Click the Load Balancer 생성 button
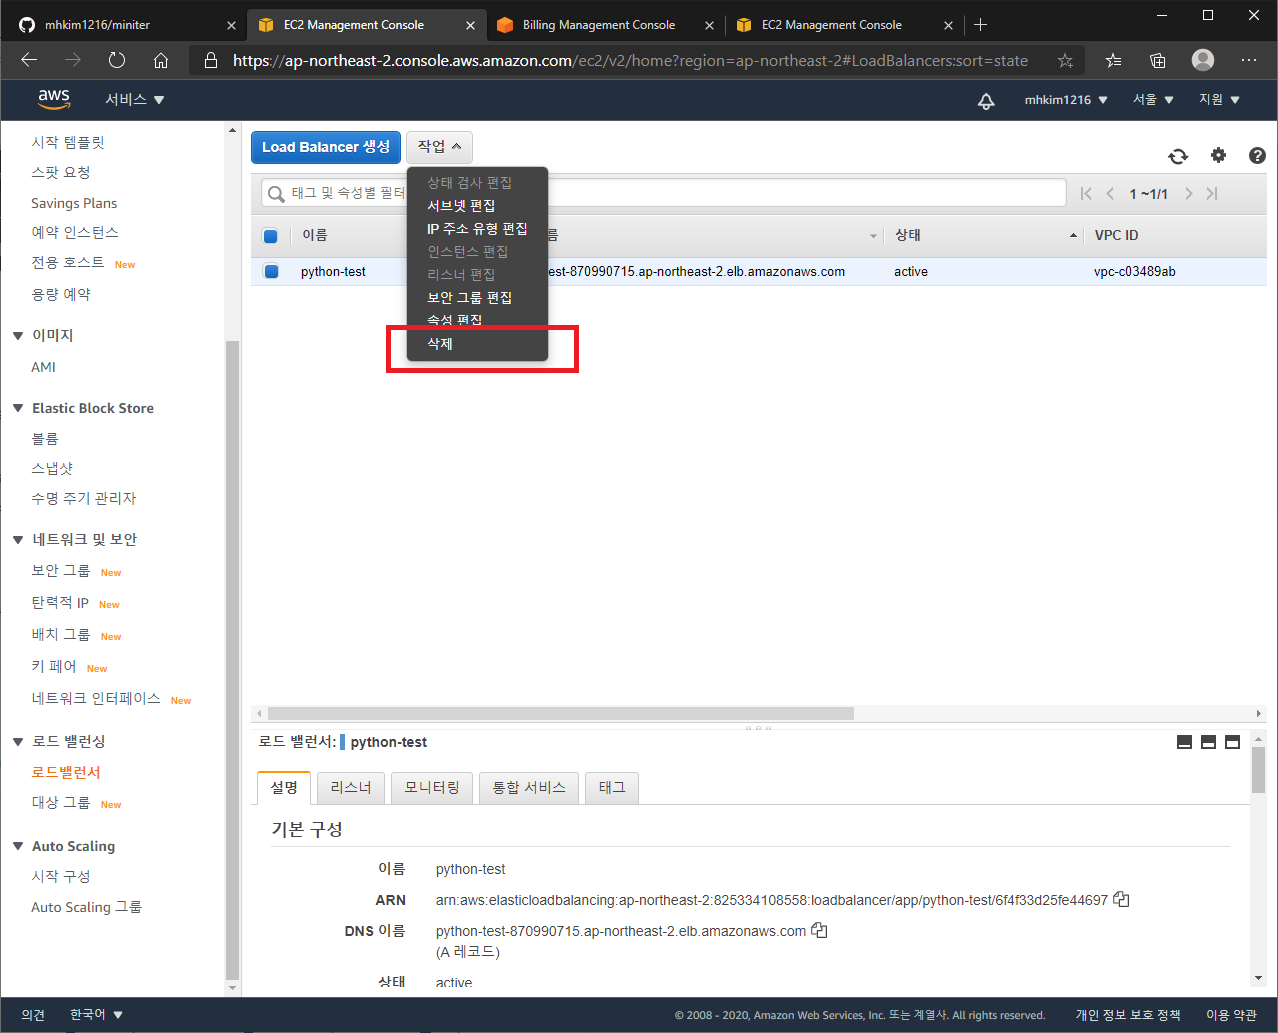The image size is (1278, 1033). (x=326, y=147)
